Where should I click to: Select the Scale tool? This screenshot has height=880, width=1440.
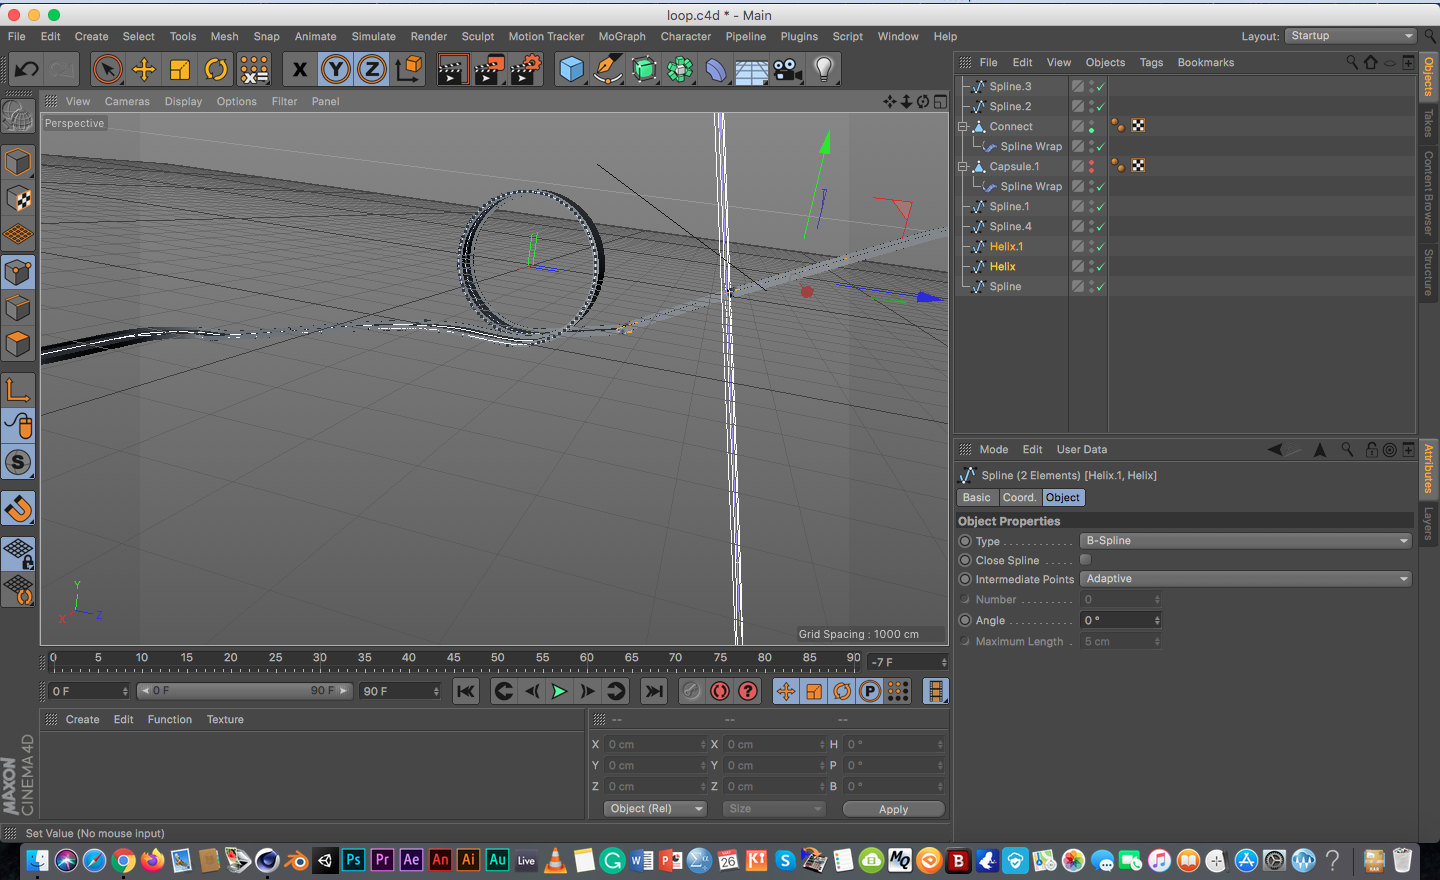coord(180,69)
